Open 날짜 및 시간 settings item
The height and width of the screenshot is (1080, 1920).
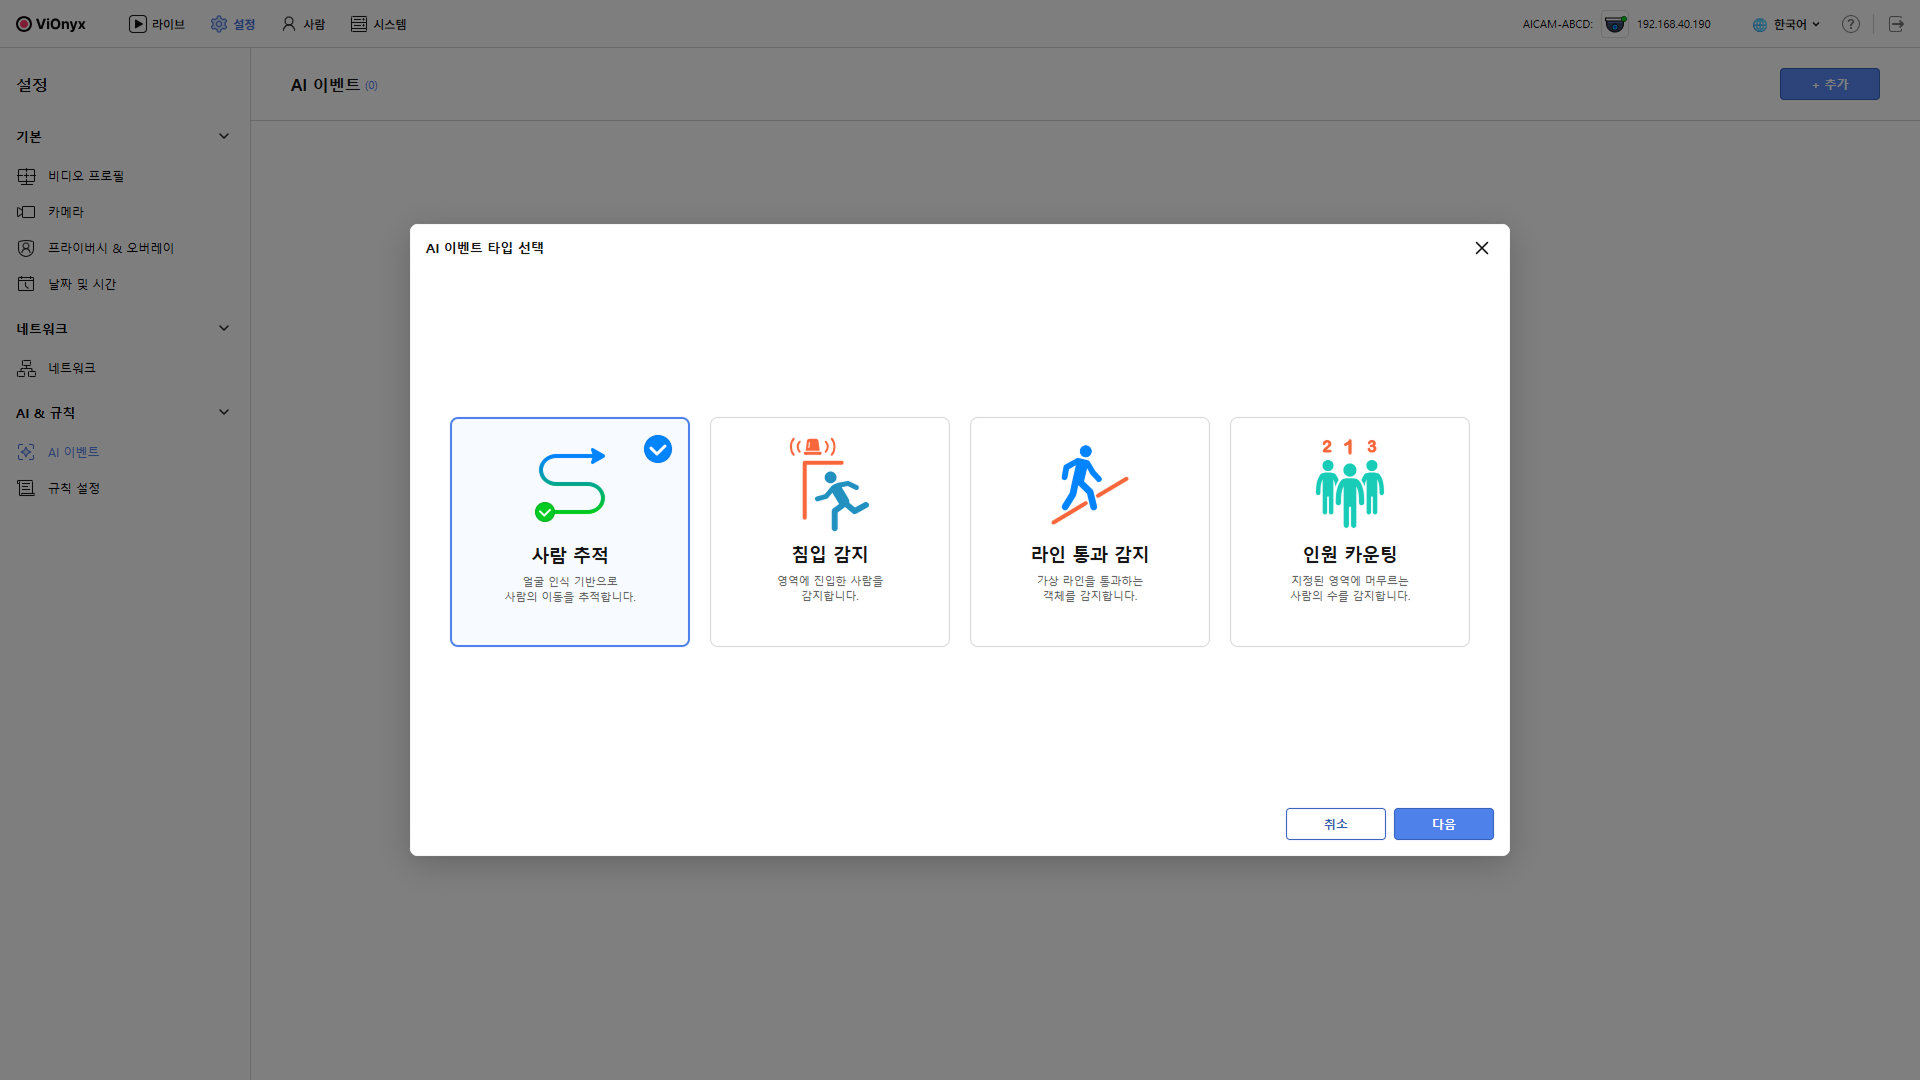tap(82, 284)
